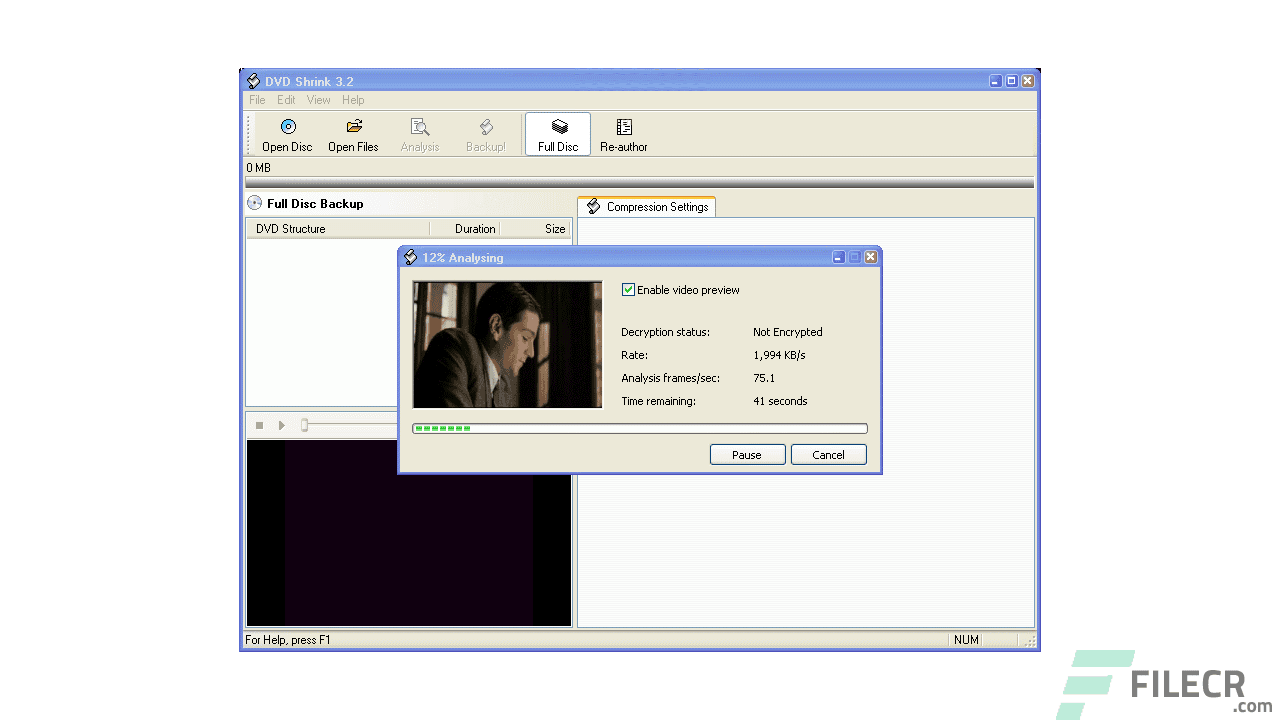Select the Compression Settings tab
The image size is (1280, 720).
655,206
